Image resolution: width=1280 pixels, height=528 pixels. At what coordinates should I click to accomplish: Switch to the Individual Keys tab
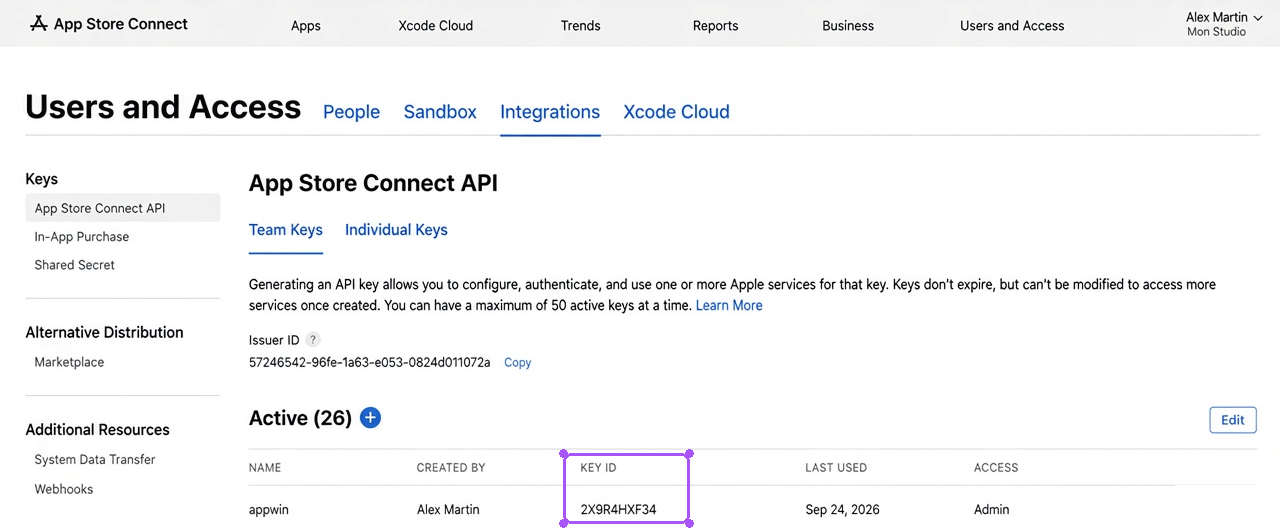tap(396, 230)
